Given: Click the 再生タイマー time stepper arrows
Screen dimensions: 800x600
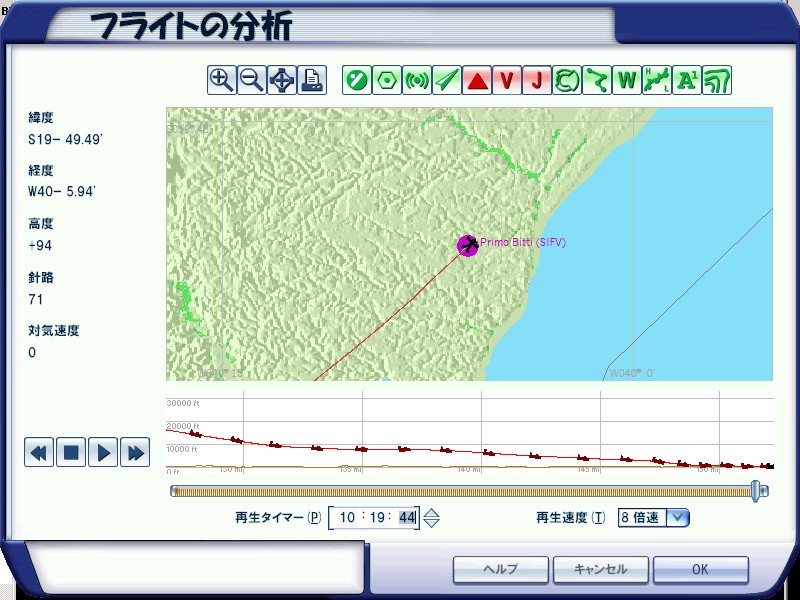Looking at the screenshot, I should coord(431,518).
